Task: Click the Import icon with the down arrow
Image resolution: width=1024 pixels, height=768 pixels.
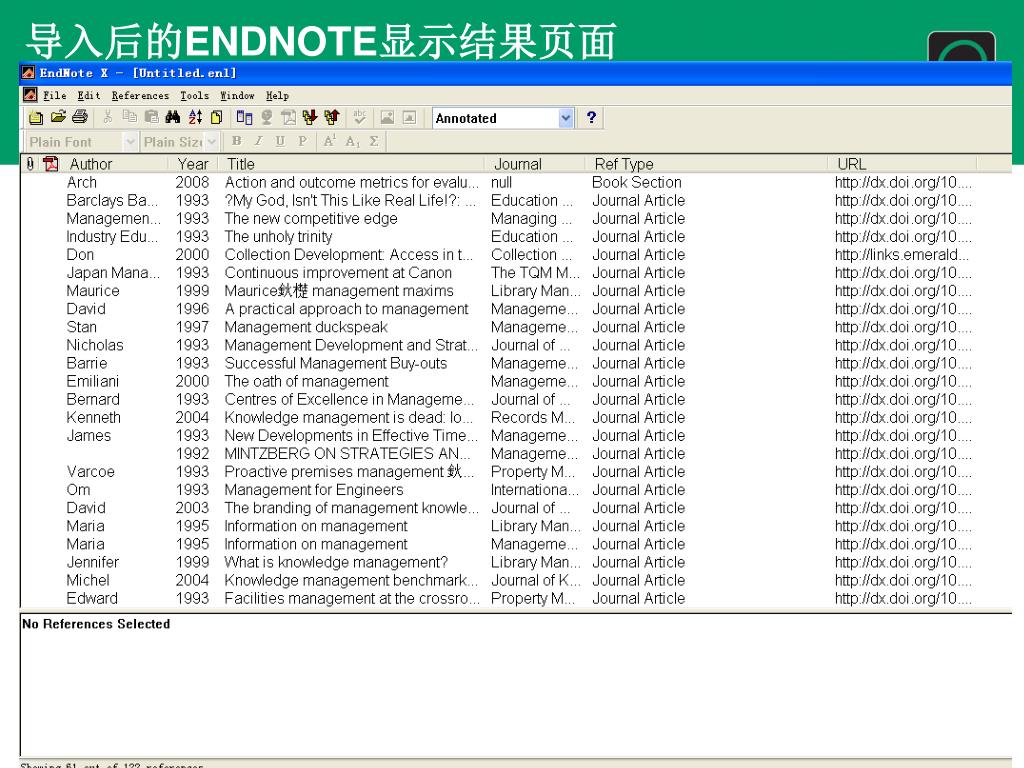Action: [310, 118]
